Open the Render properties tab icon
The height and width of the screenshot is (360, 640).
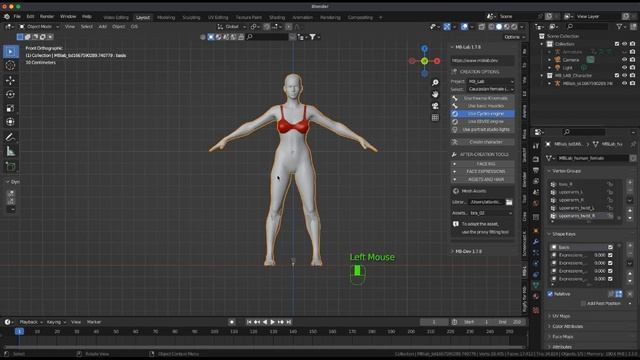pos(536,159)
